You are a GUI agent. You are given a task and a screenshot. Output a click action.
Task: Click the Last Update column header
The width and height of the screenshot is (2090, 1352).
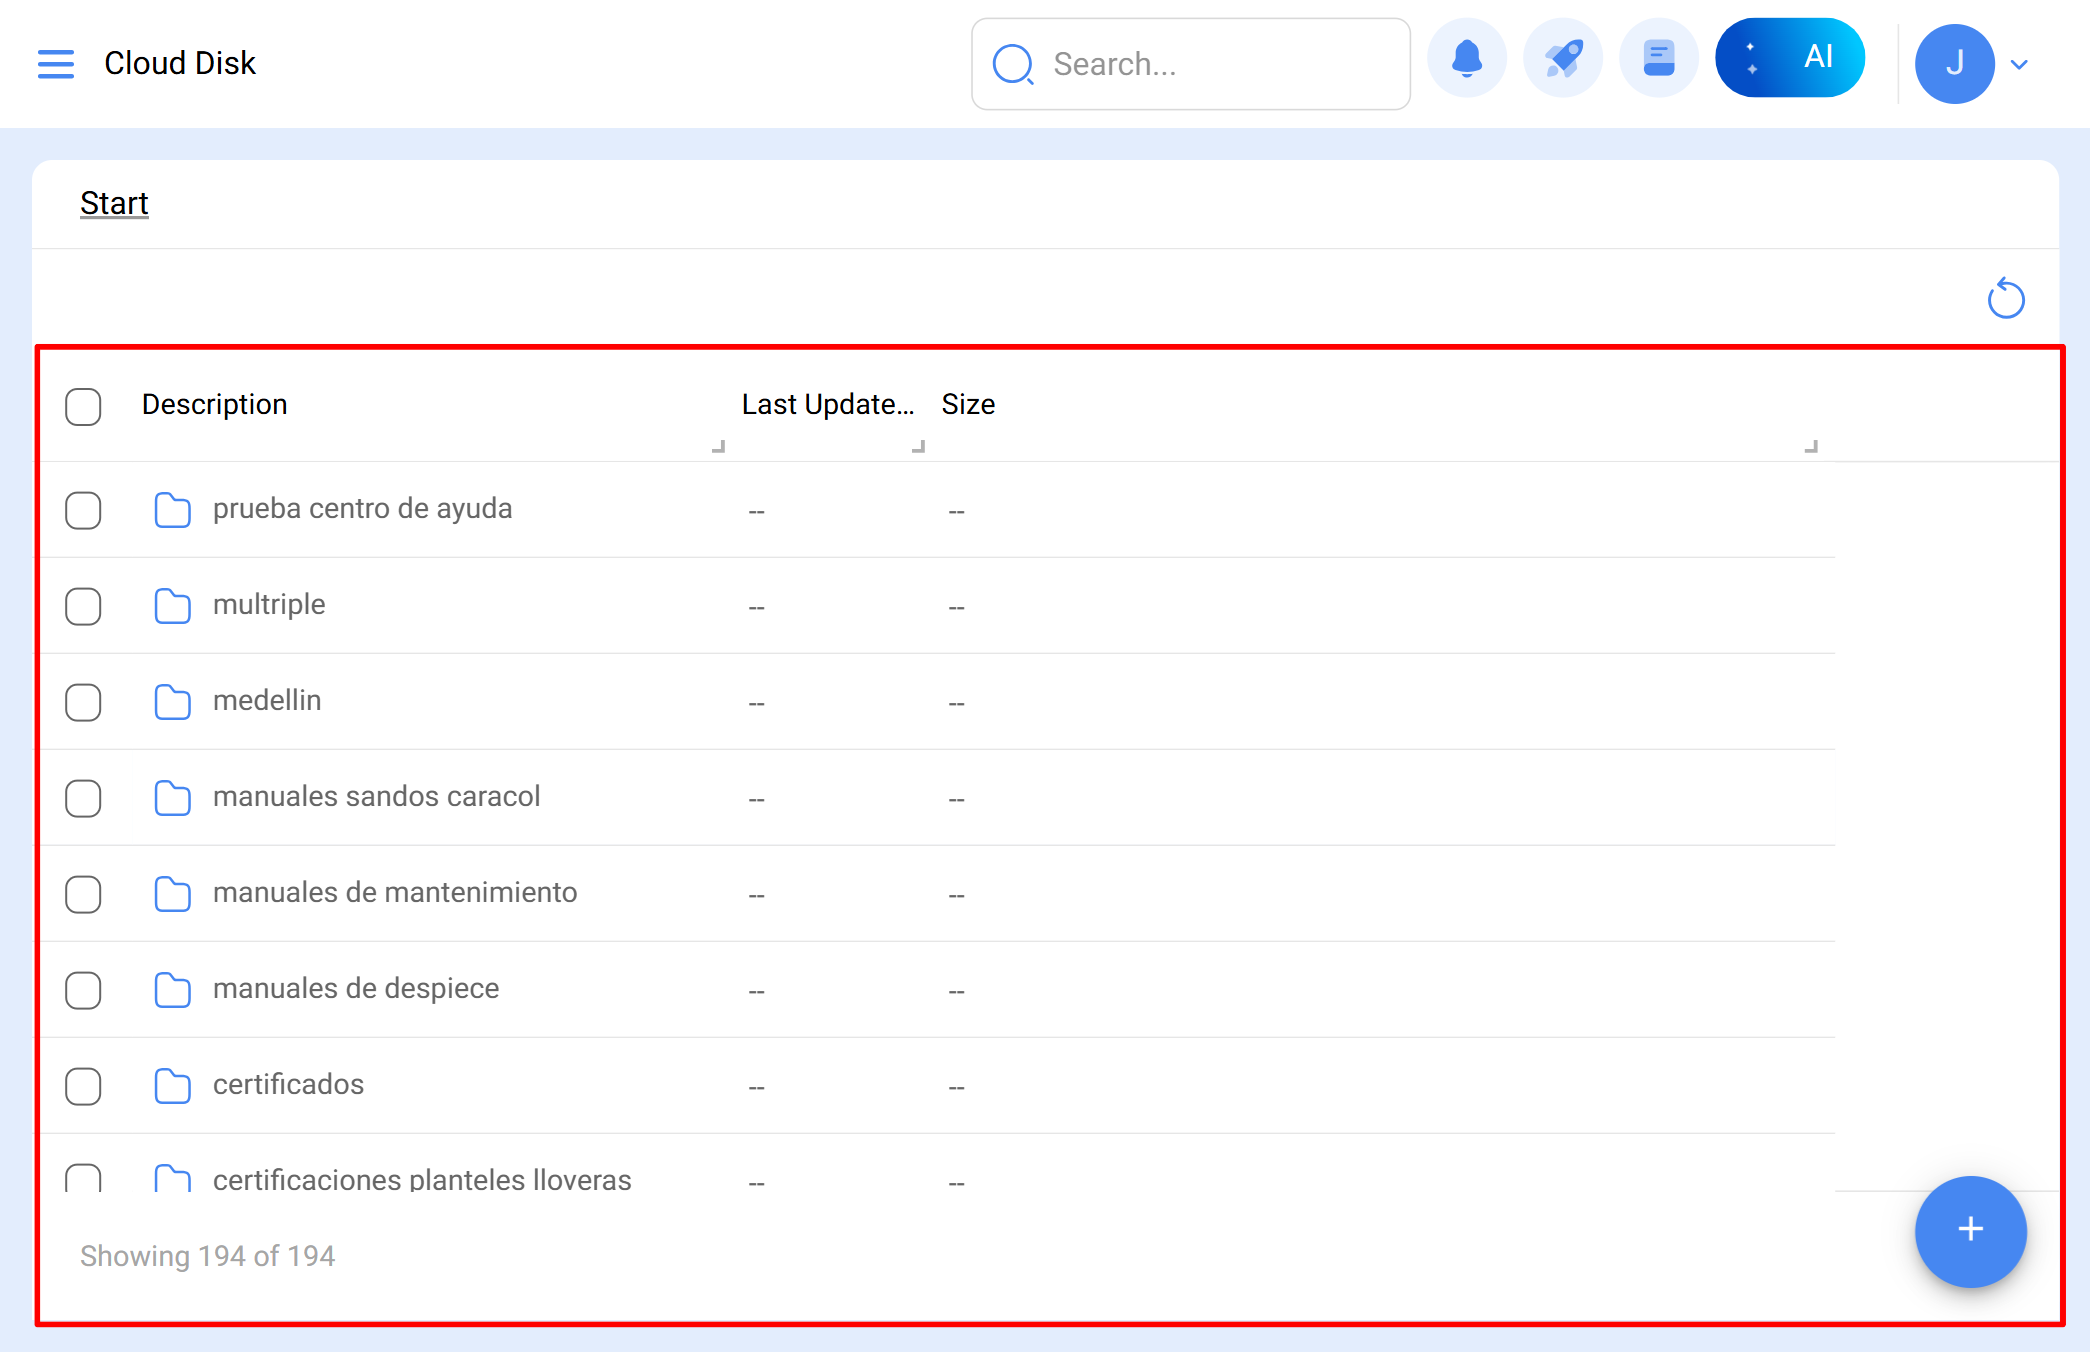pyautogui.click(x=827, y=405)
